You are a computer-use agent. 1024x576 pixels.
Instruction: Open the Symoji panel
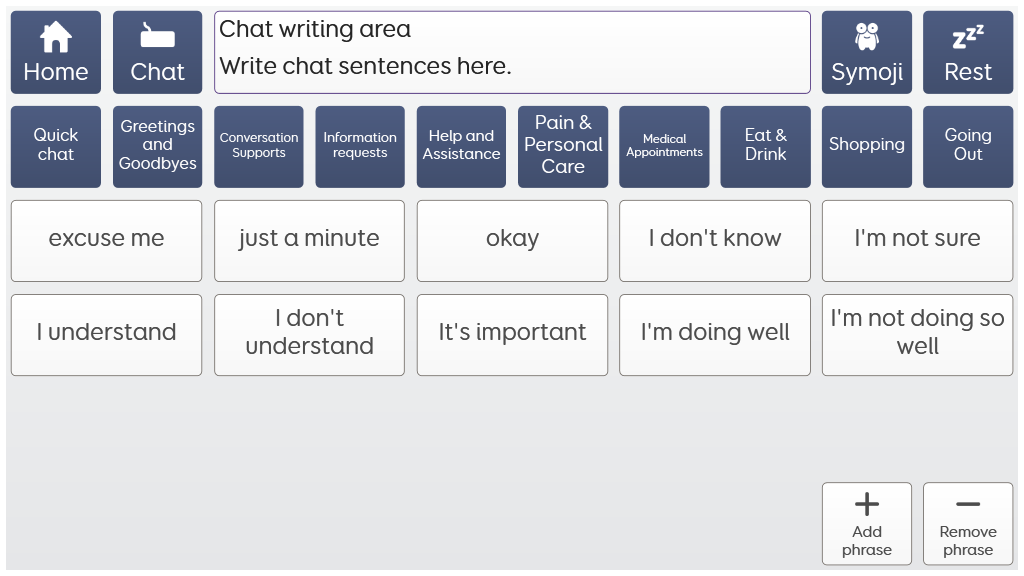[867, 52]
